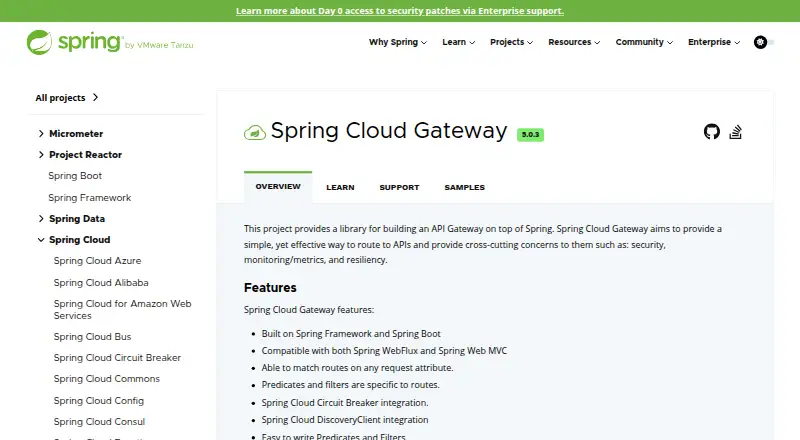Image resolution: width=800 pixels, height=440 pixels.
Task: Switch to the LEARN tab
Action: tap(340, 187)
